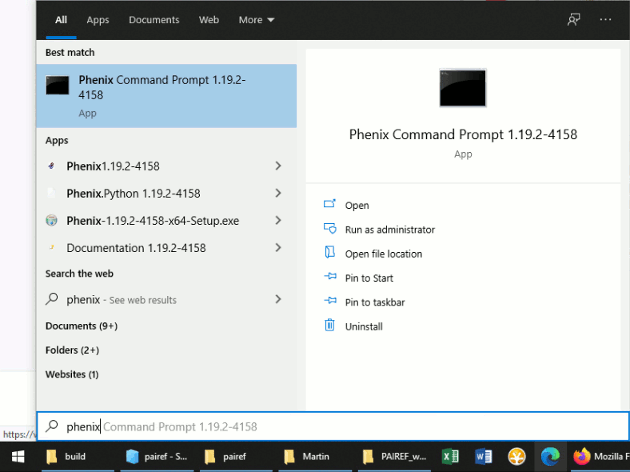Open Microsoft Edge from the taskbar
630x472 pixels.
tap(550, 457)
